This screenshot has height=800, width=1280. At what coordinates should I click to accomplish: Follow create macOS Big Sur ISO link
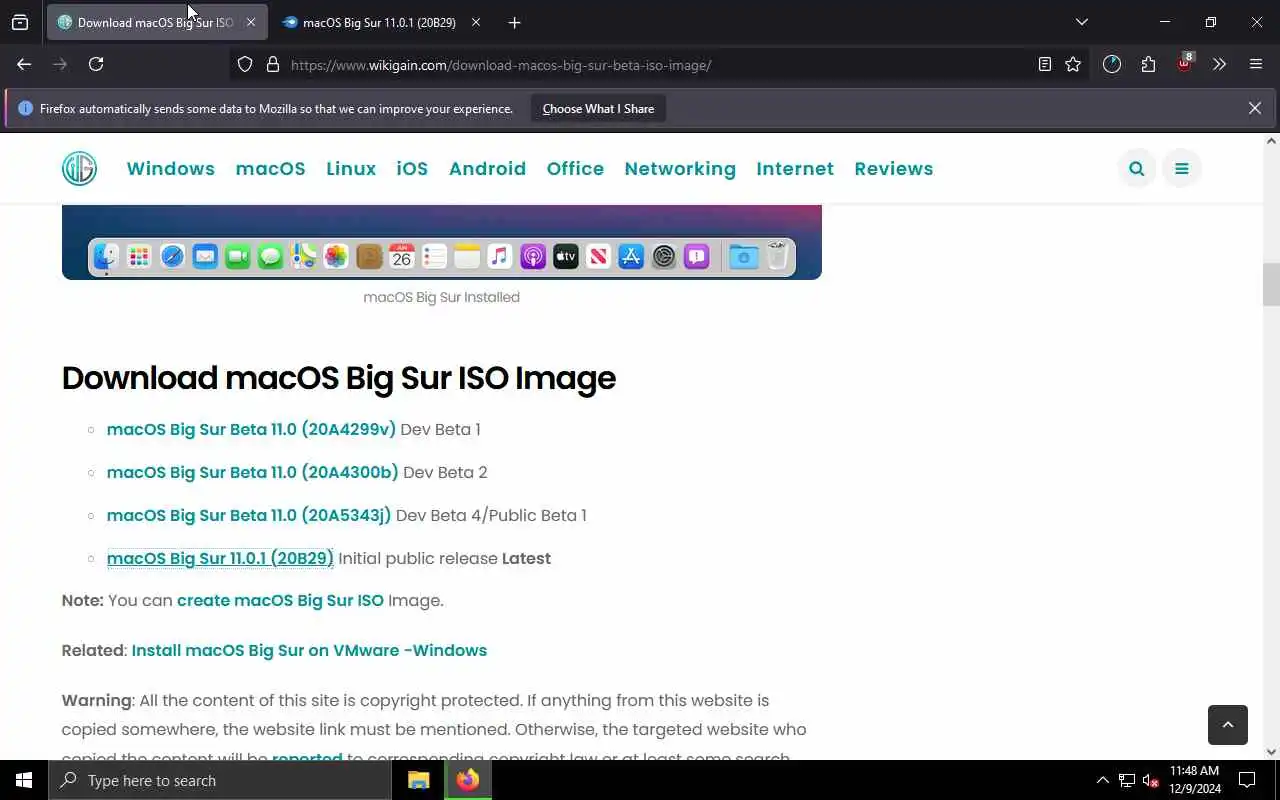(x=280, y=600)
